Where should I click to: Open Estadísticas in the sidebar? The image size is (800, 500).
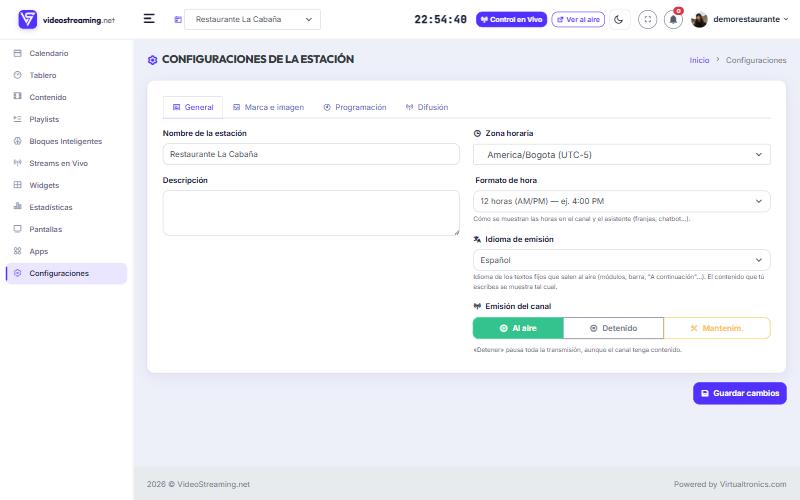[66, 207]
